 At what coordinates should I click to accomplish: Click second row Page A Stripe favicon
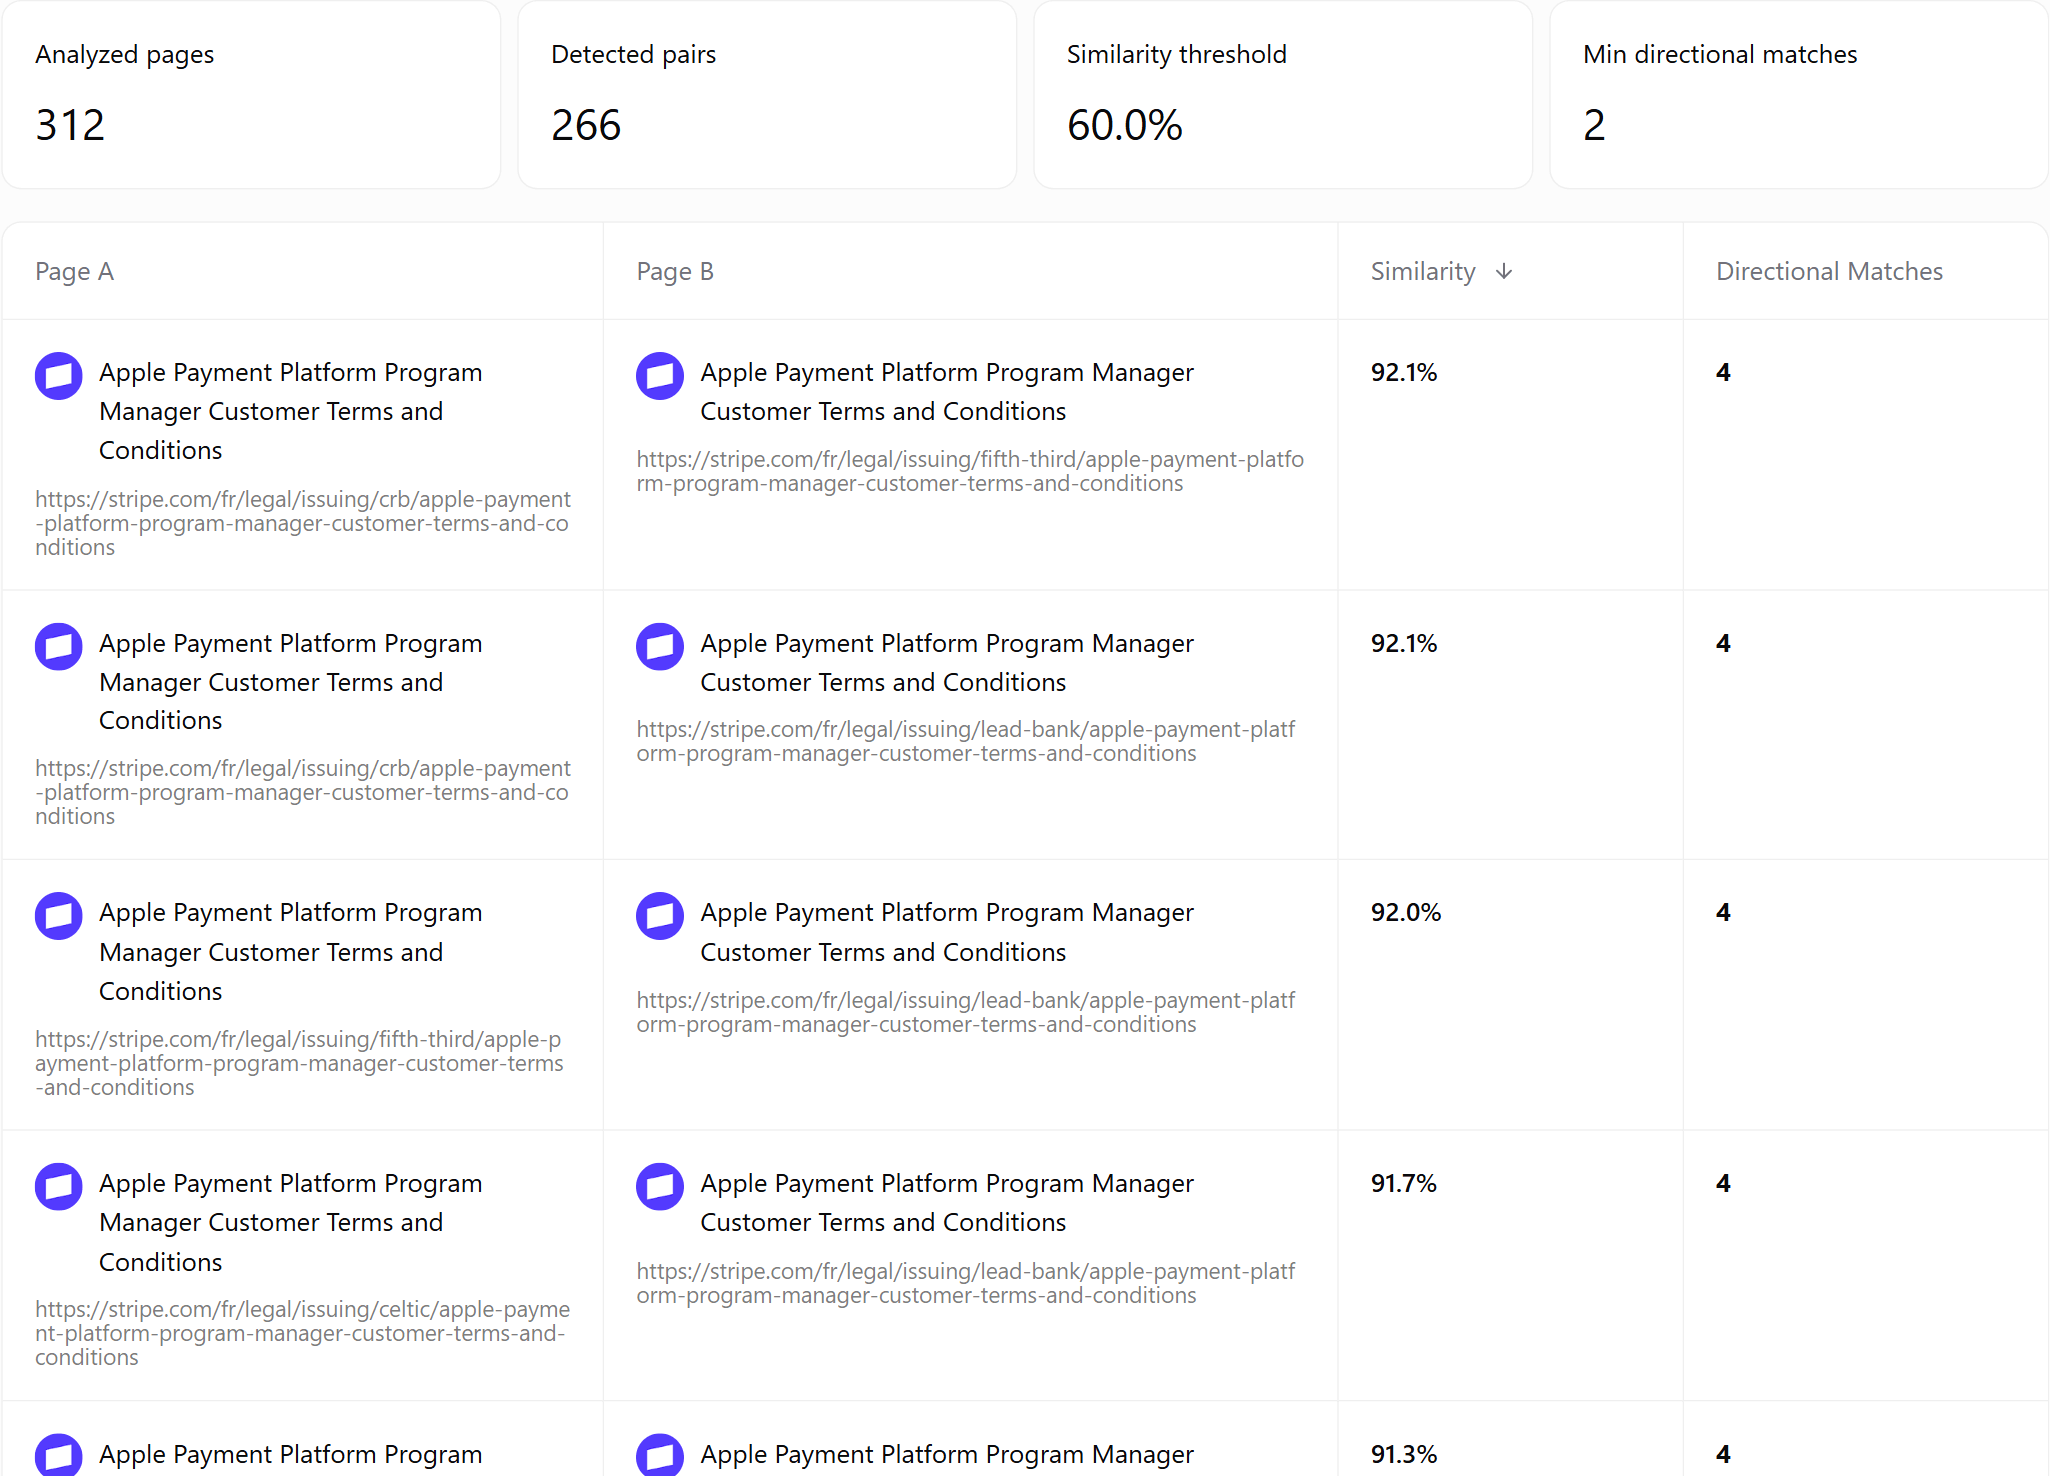59,647
